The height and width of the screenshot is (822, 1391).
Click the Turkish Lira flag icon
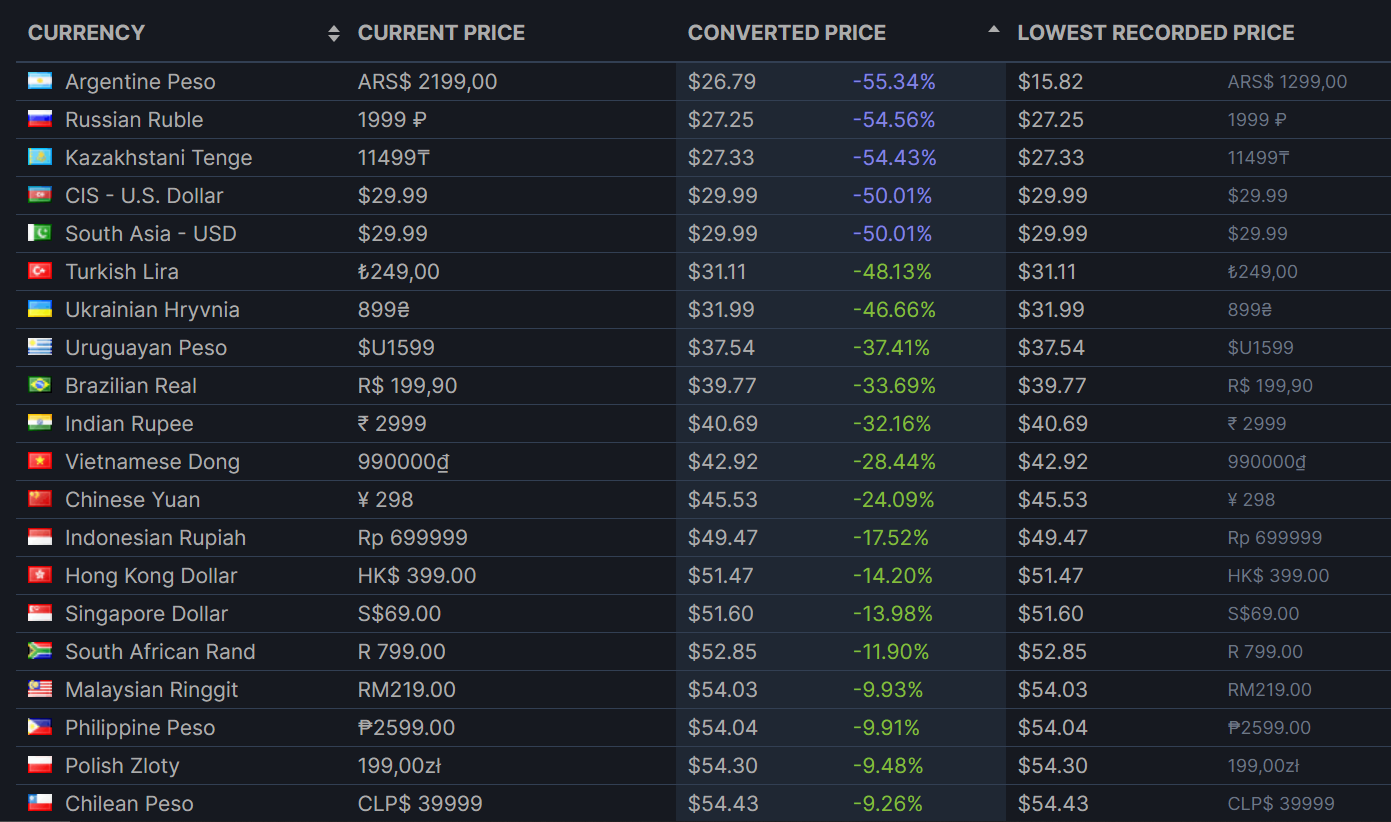(40, 271)
